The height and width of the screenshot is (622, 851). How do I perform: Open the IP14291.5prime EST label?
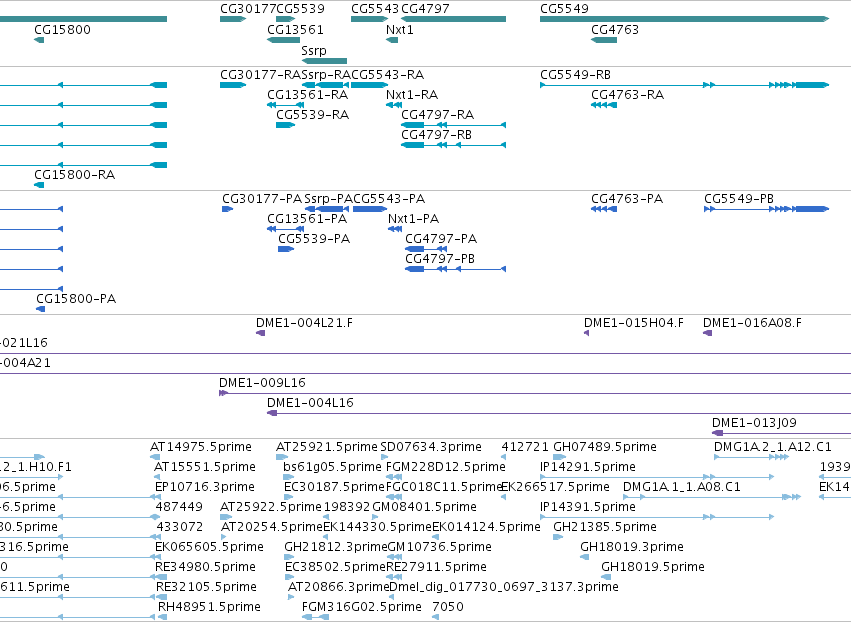coord(588,467)
